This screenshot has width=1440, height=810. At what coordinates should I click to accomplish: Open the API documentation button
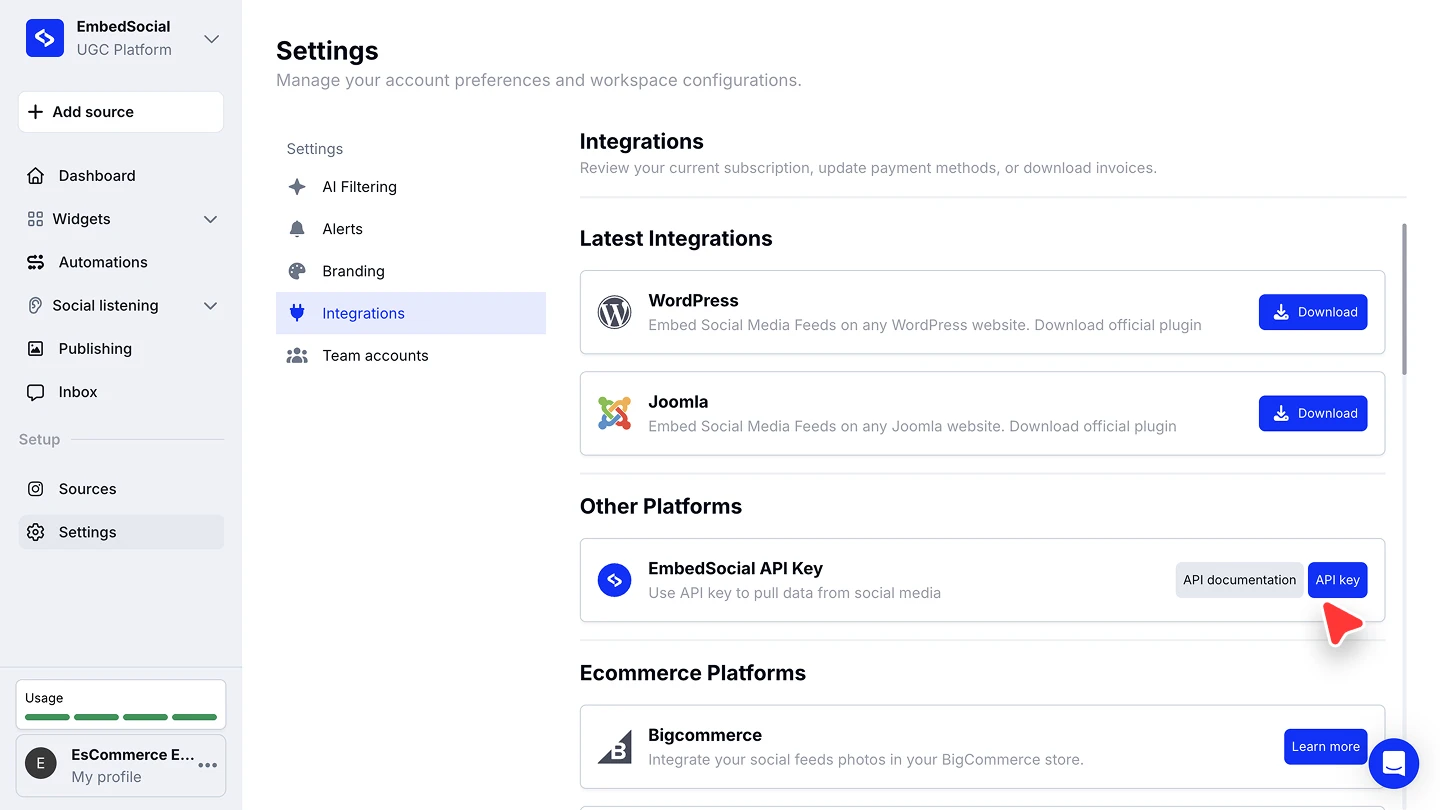pos(1240,580)
